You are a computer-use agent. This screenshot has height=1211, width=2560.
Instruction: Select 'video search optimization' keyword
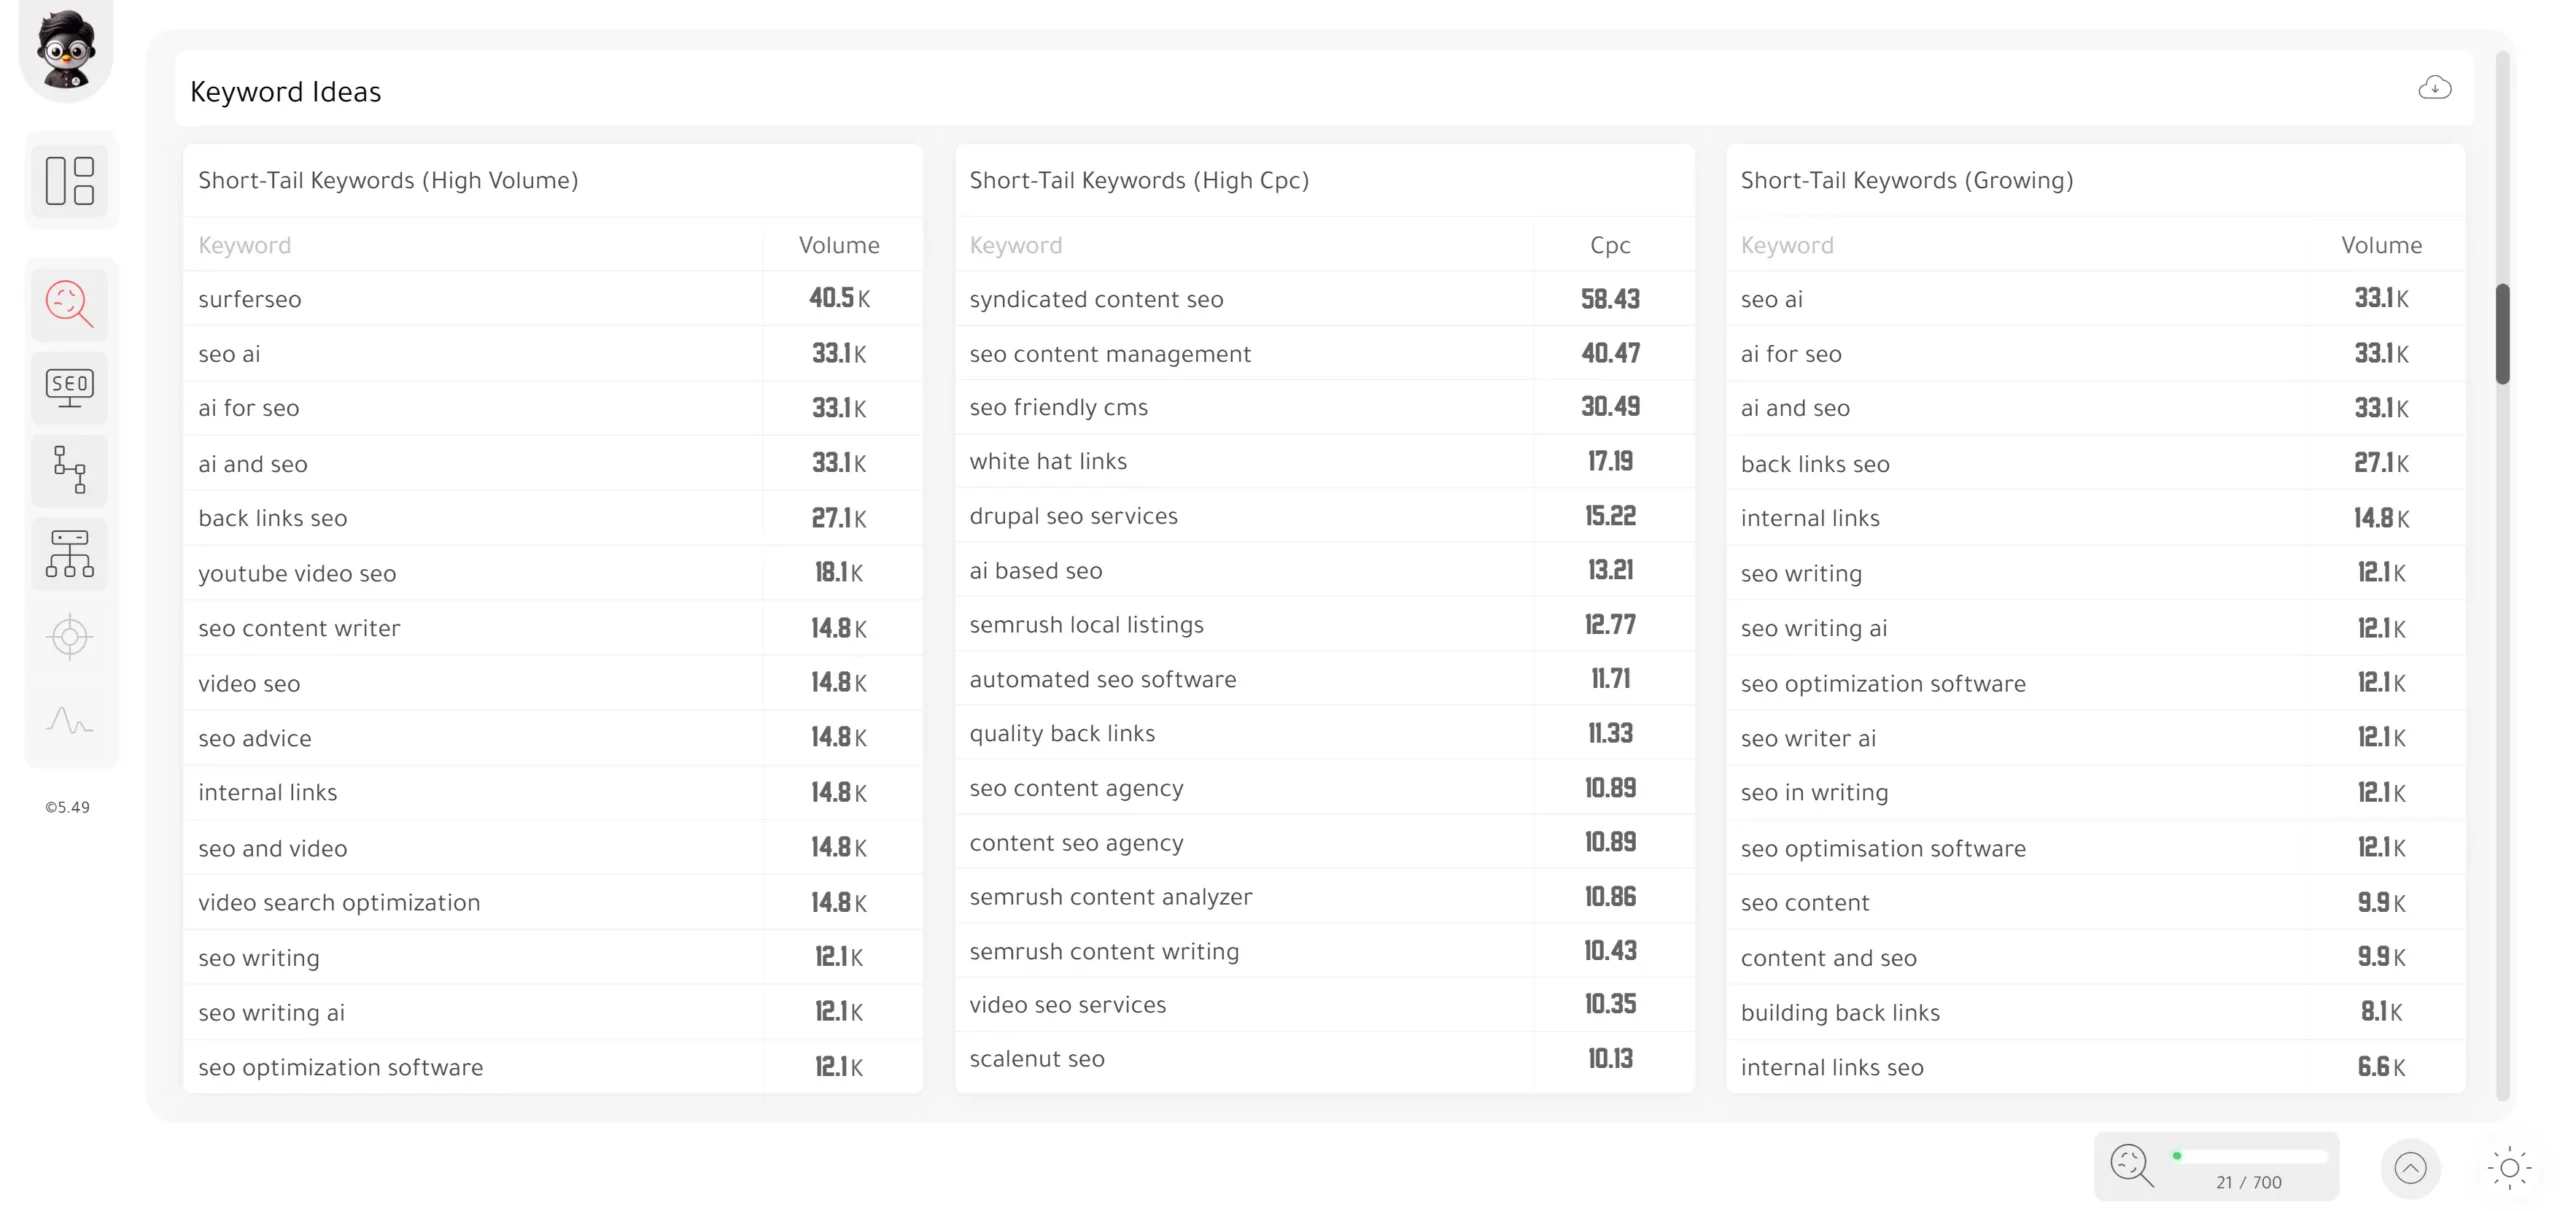coord(339,903)
